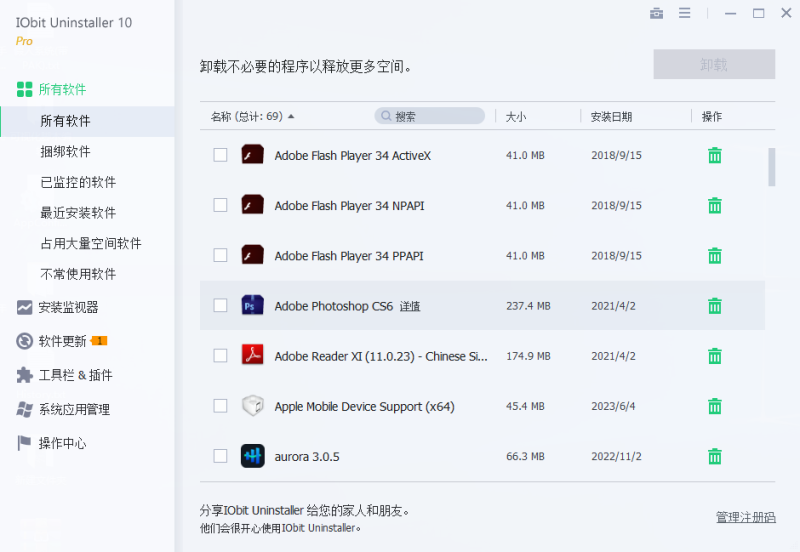
Task: Click trash icon for Adobe Flash Player 34 ActiveX
Action: point(715,155)
